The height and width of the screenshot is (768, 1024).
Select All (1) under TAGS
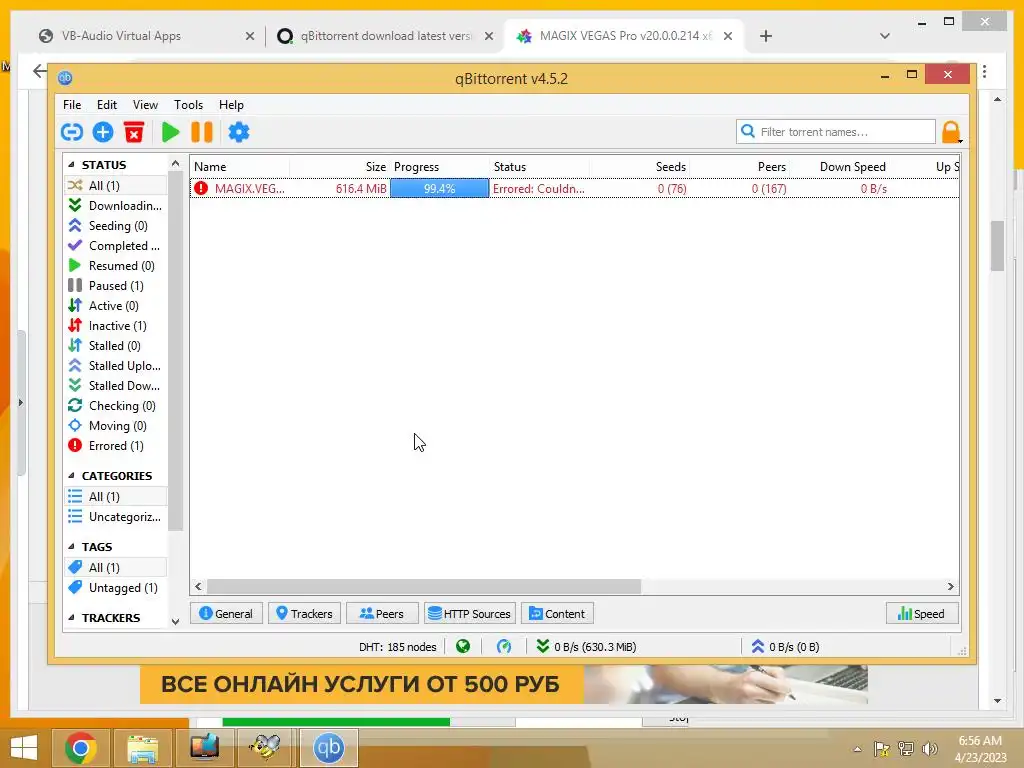point(116,568)
